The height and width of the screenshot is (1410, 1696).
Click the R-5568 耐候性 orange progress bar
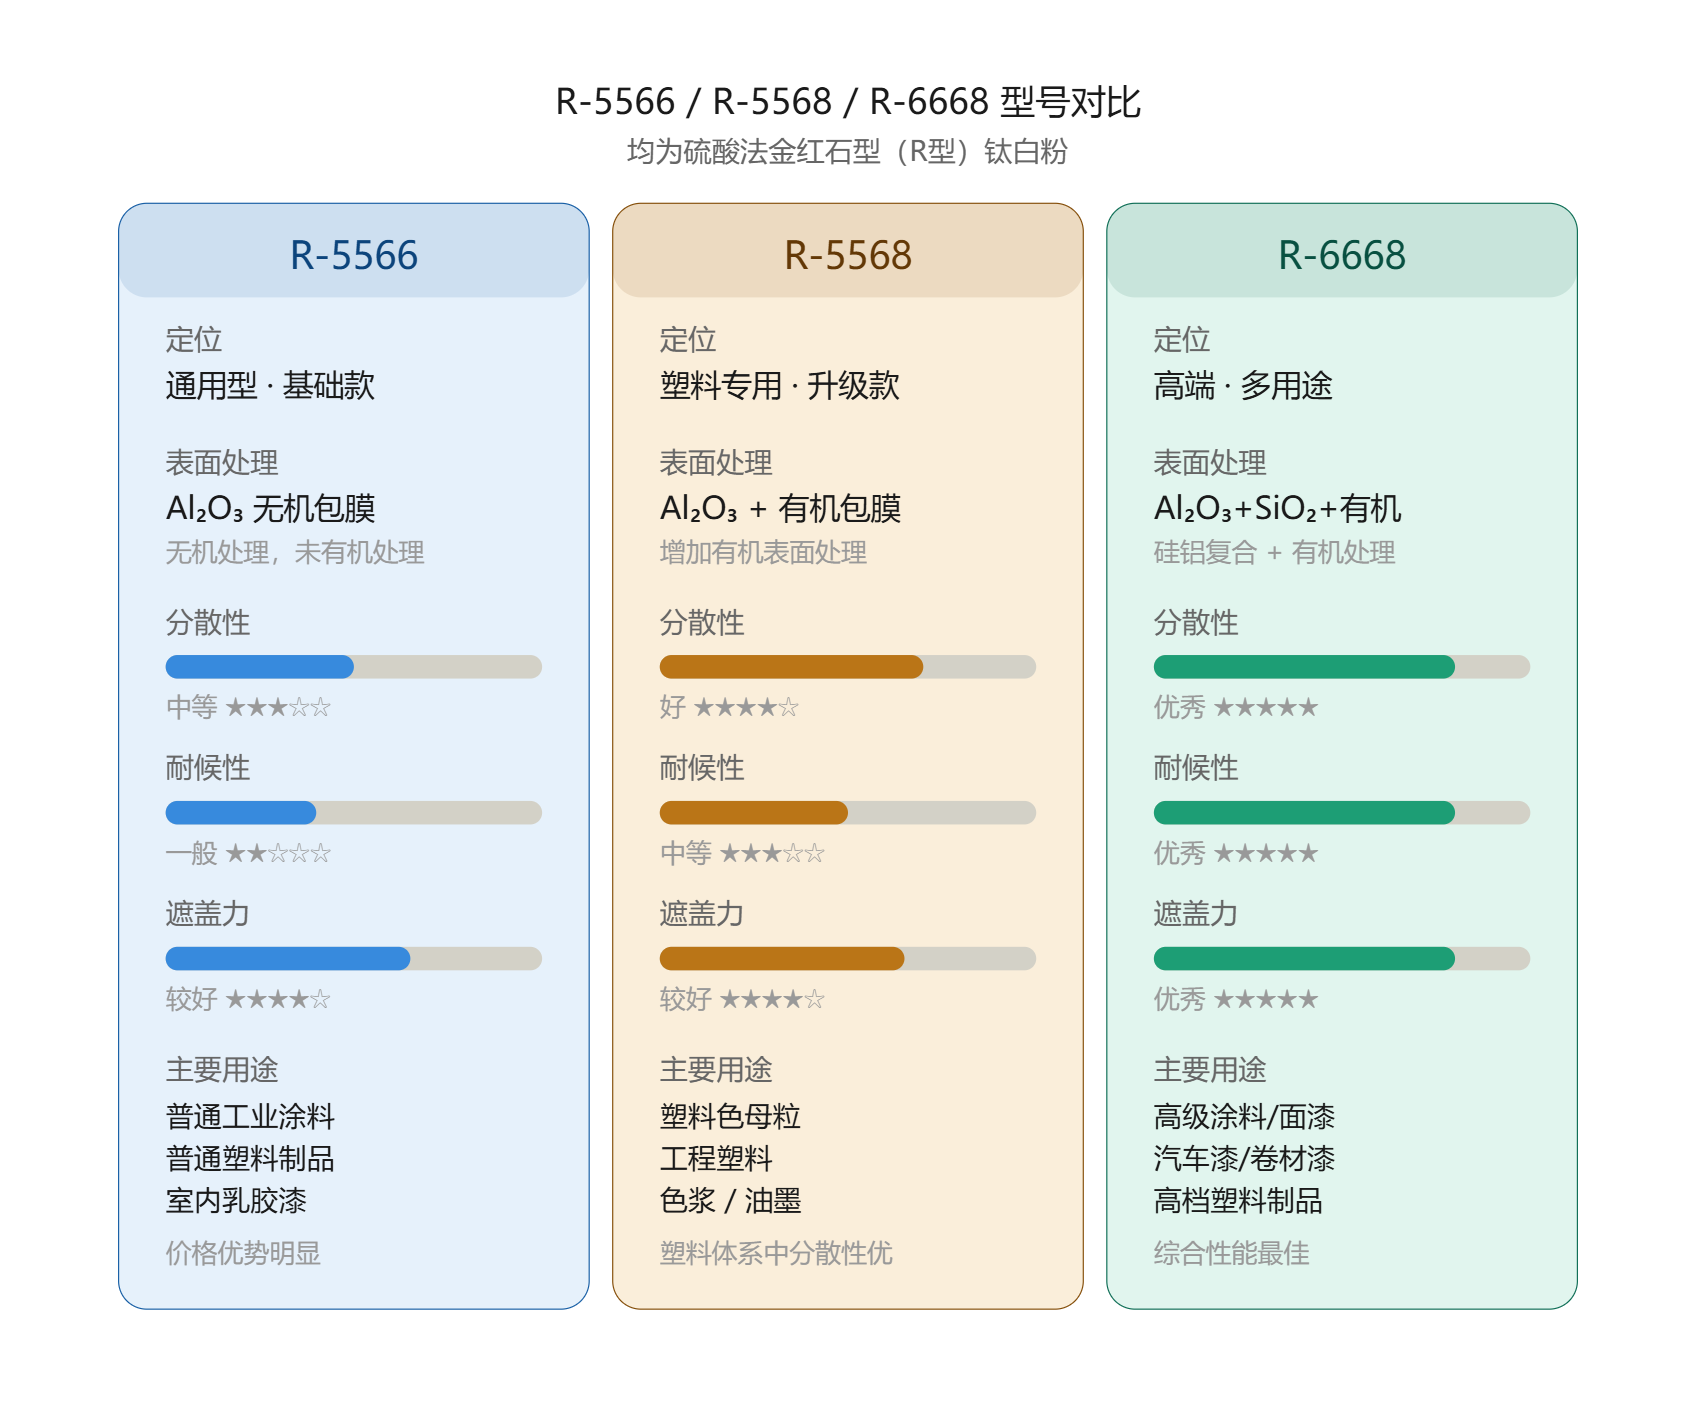click(x=754, y=813)
